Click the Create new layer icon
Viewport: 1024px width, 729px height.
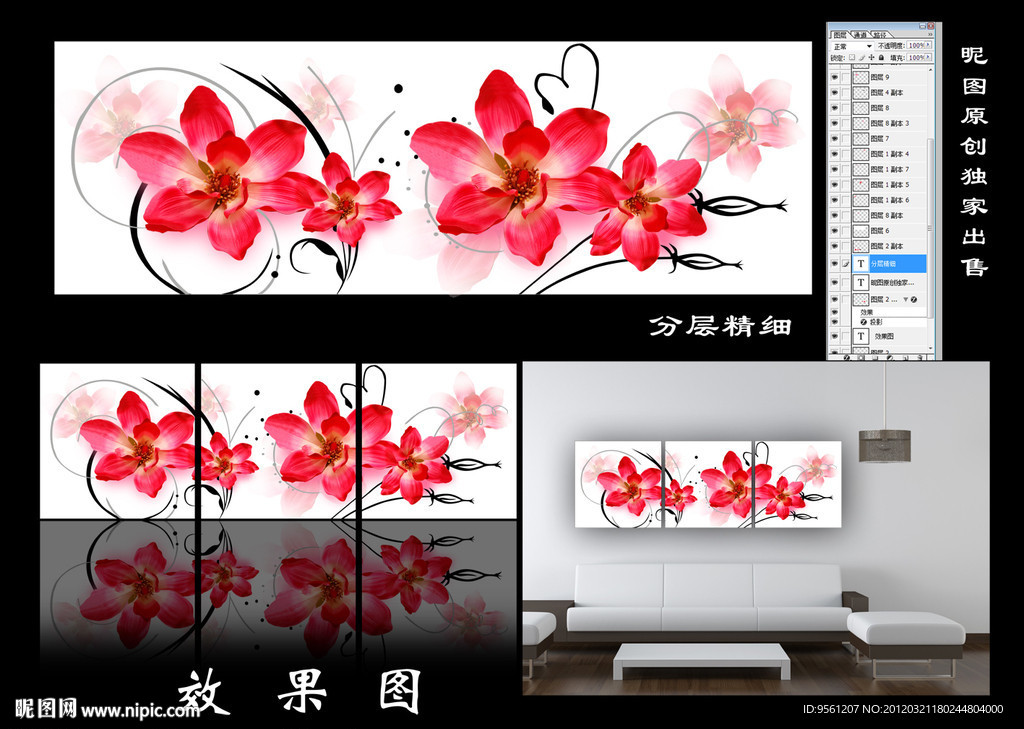(x=906, y=357)
